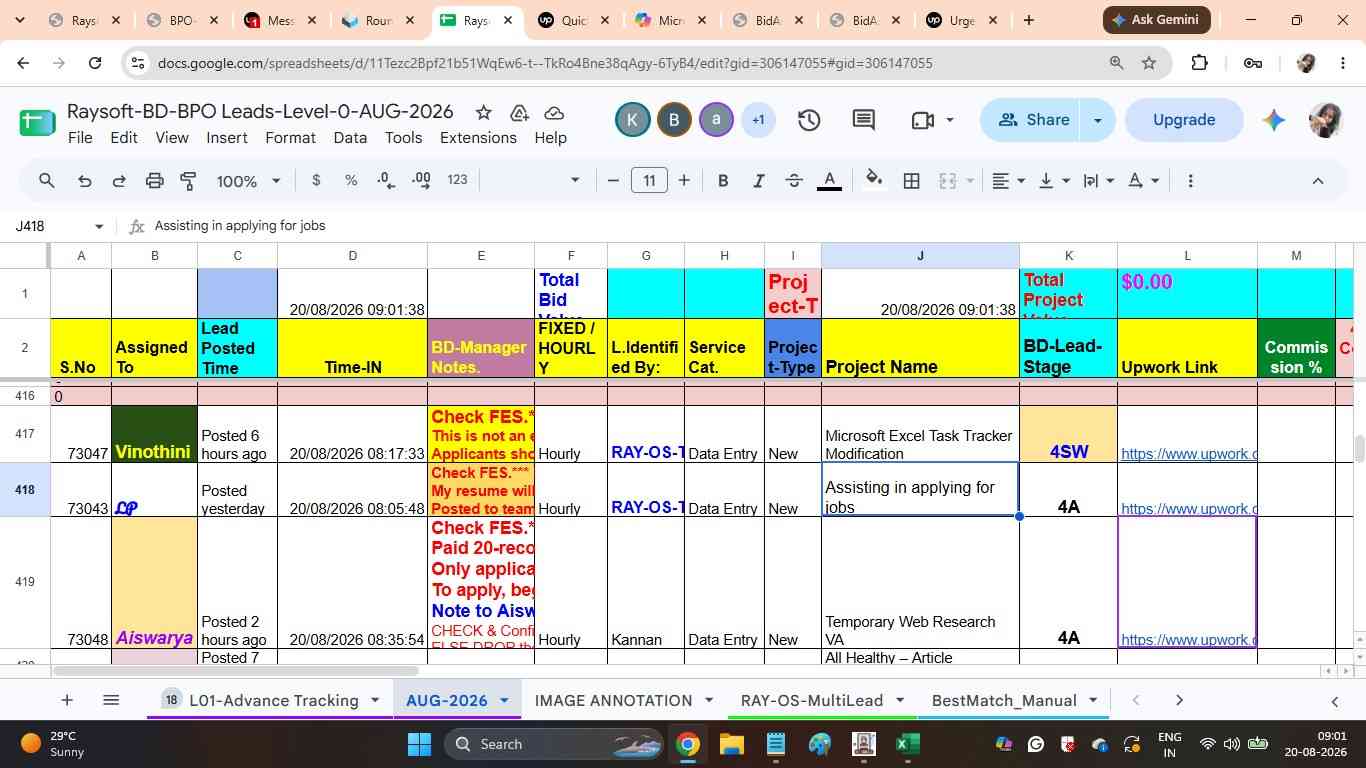1366x768 pixels.
Task: Open version history clock icon
Action: click(x=809, y=120)
